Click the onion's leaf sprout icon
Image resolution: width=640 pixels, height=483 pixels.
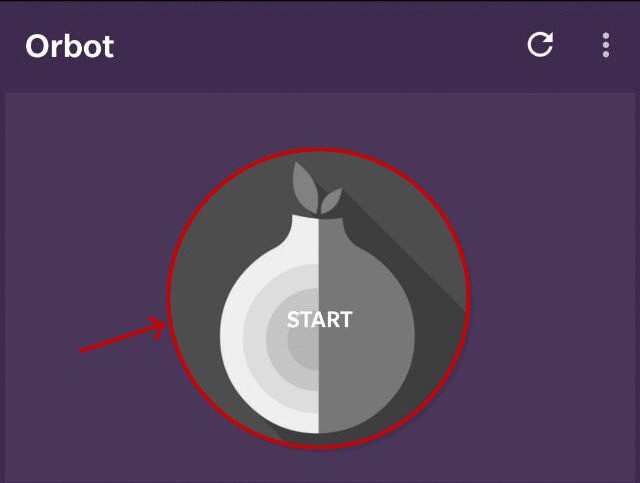[316, 188]
